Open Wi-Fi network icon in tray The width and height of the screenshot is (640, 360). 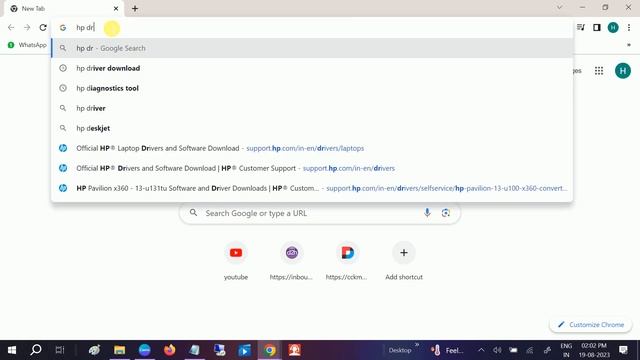point(530,350)
